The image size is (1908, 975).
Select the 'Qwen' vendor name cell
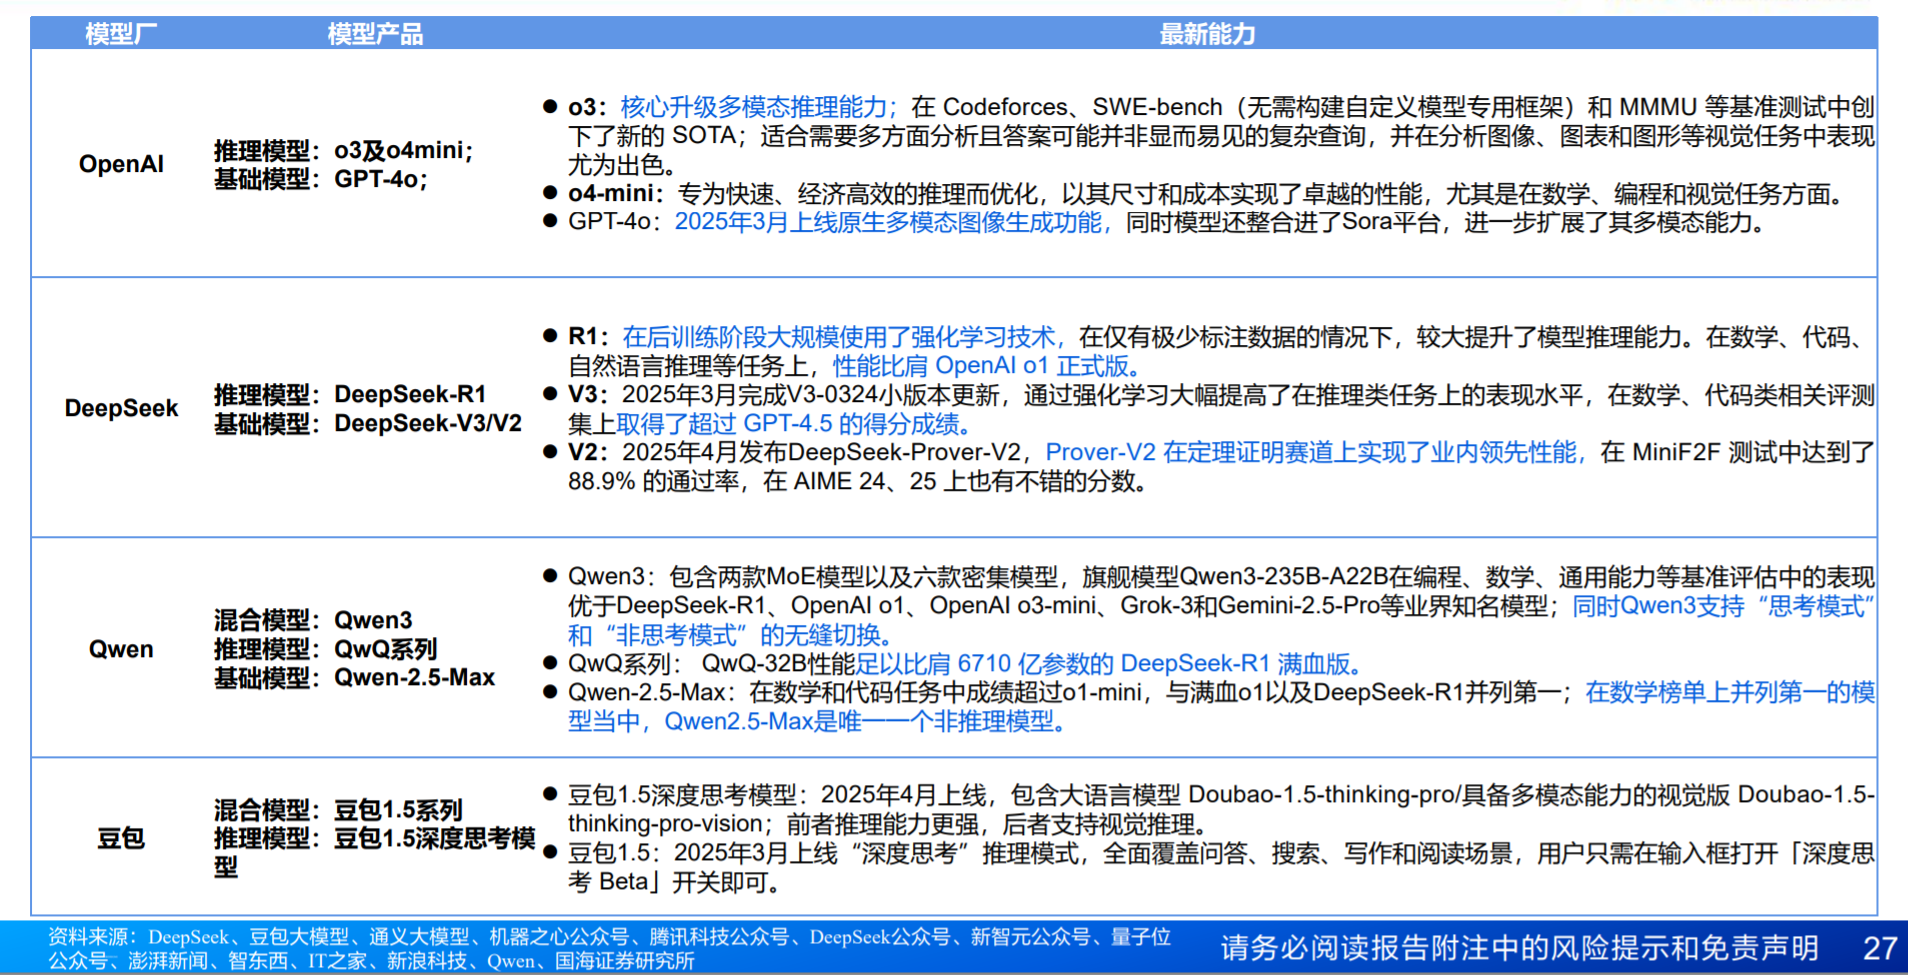121,649
